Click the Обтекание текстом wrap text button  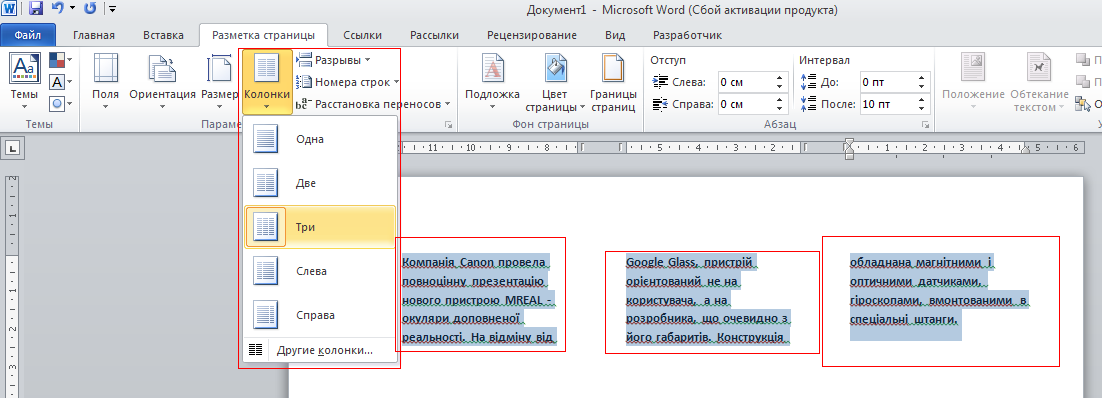coord(1039,81)
